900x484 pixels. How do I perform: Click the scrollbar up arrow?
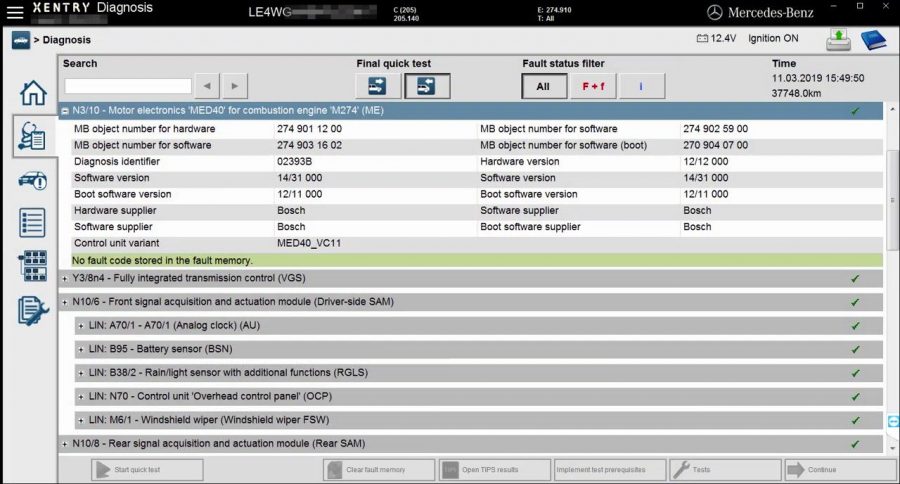point(892,109)
